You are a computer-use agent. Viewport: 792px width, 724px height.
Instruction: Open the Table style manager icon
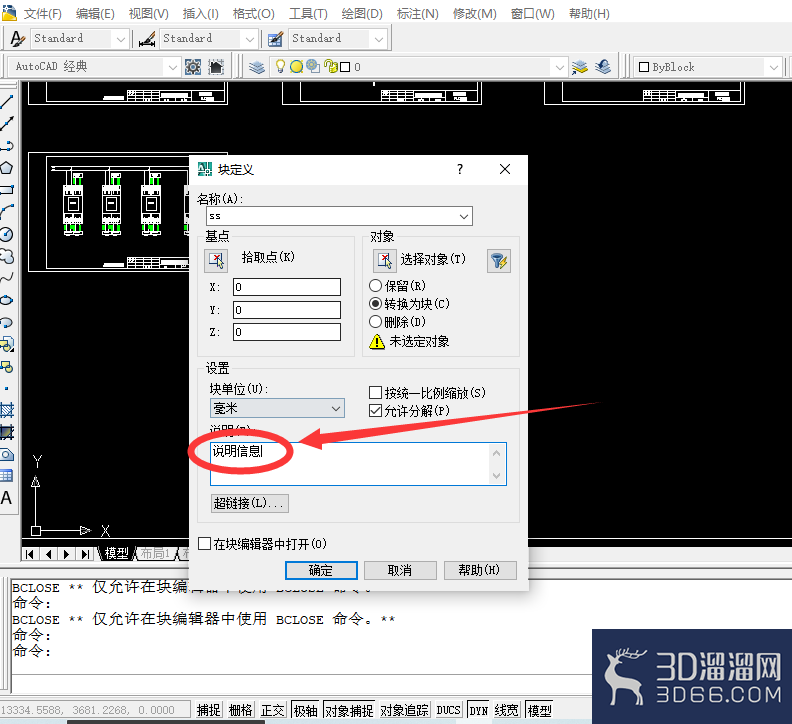pos(275,39)
